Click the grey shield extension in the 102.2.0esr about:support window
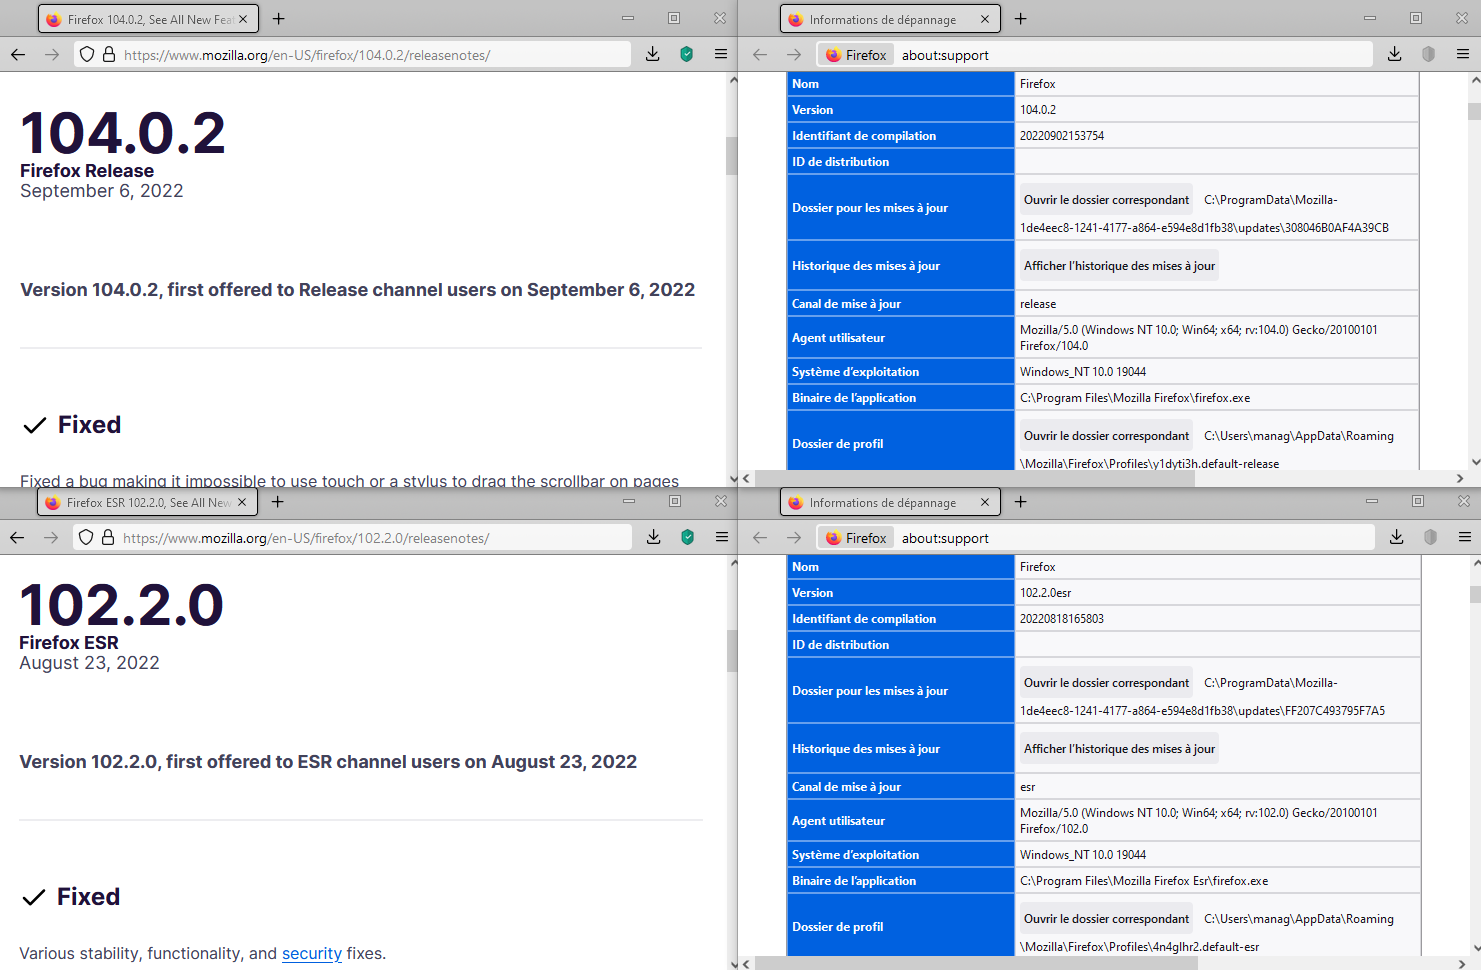Viewport: 1481px width, 970px height. point(1431,538)
